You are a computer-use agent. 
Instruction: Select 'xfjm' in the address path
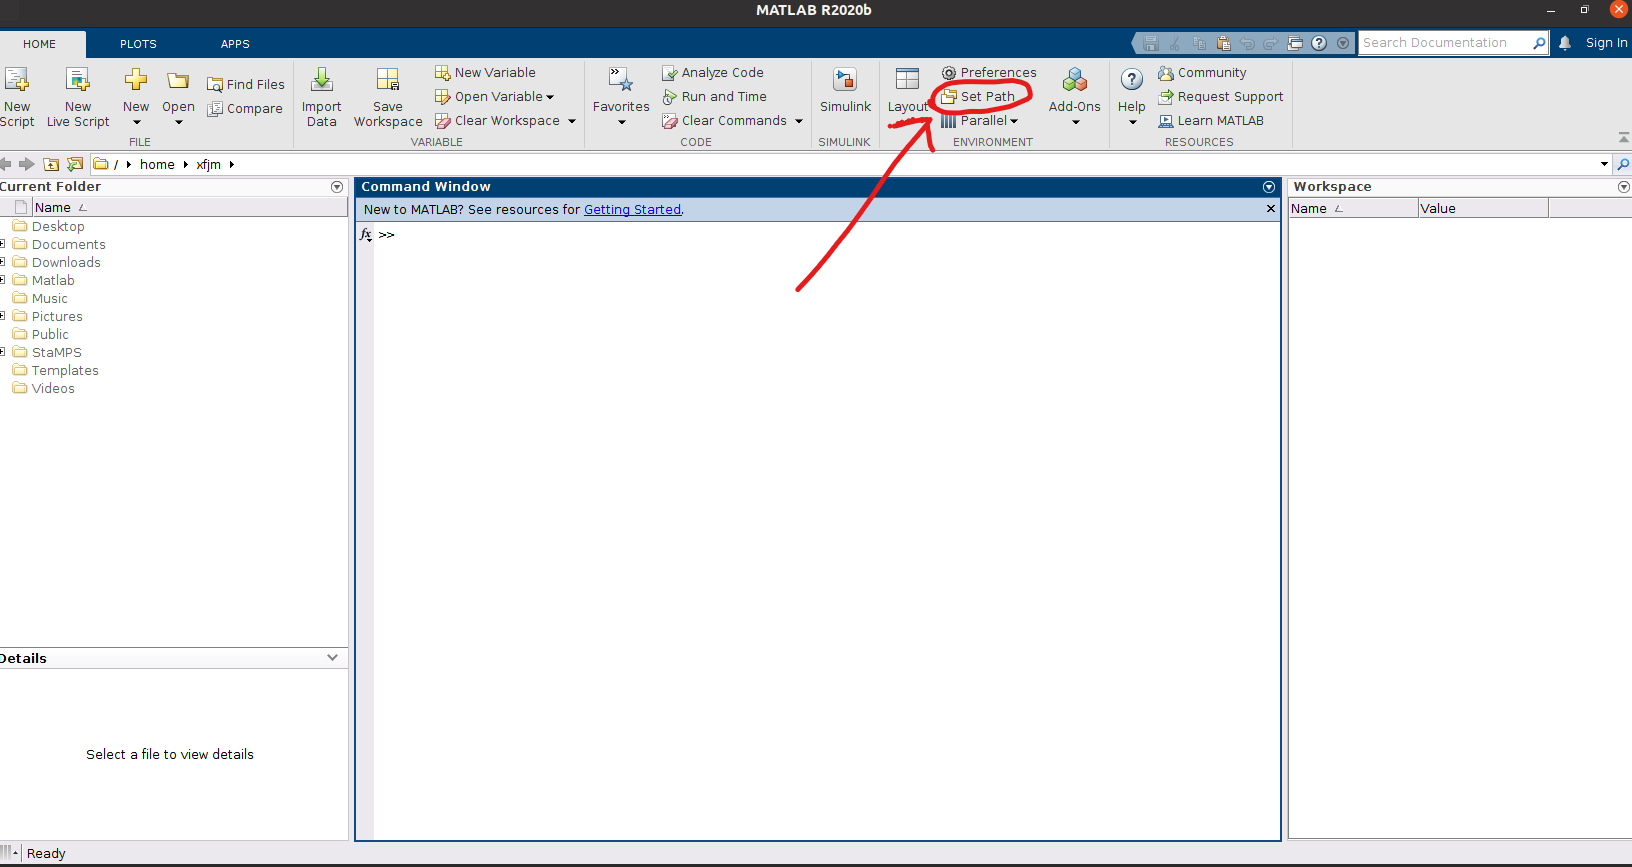click(208, 165)
